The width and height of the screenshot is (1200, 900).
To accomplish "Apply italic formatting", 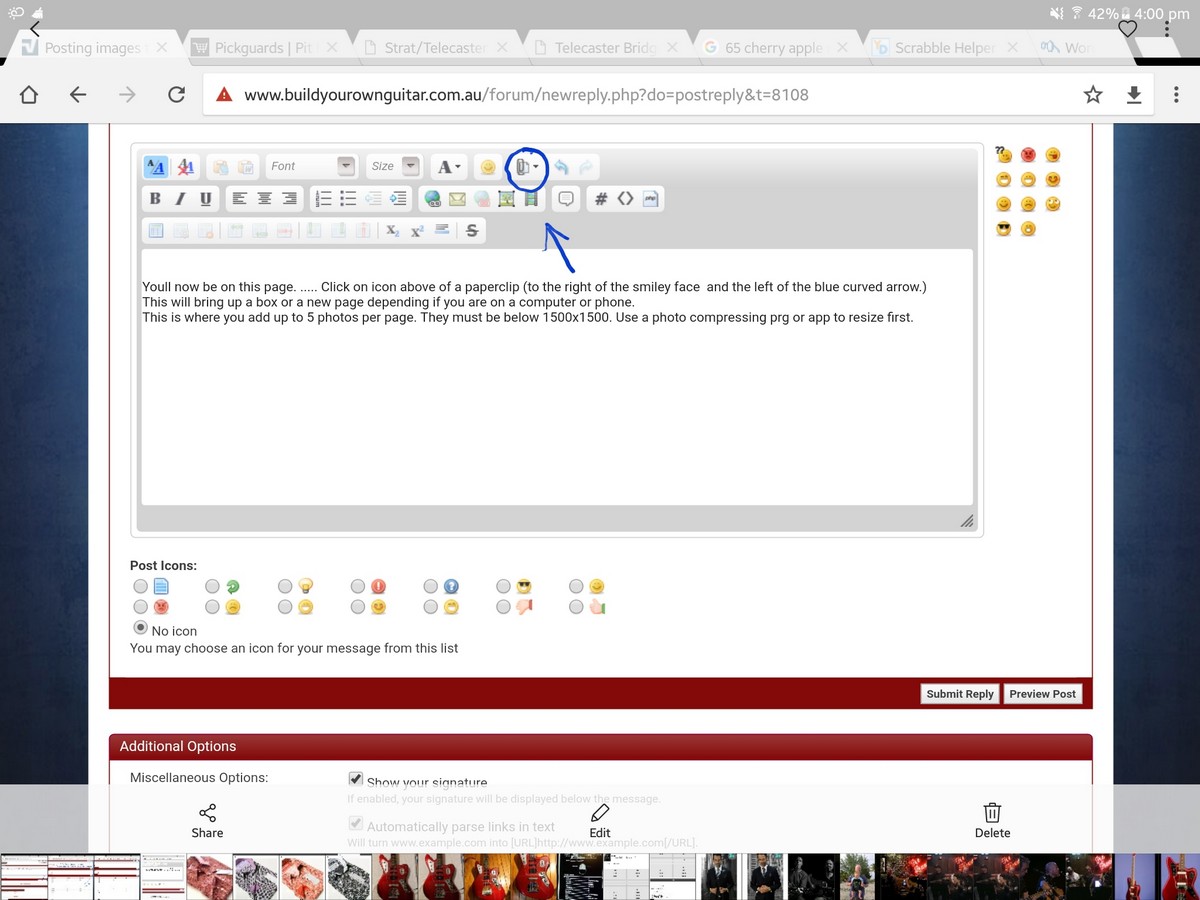I will pos(180,199).
